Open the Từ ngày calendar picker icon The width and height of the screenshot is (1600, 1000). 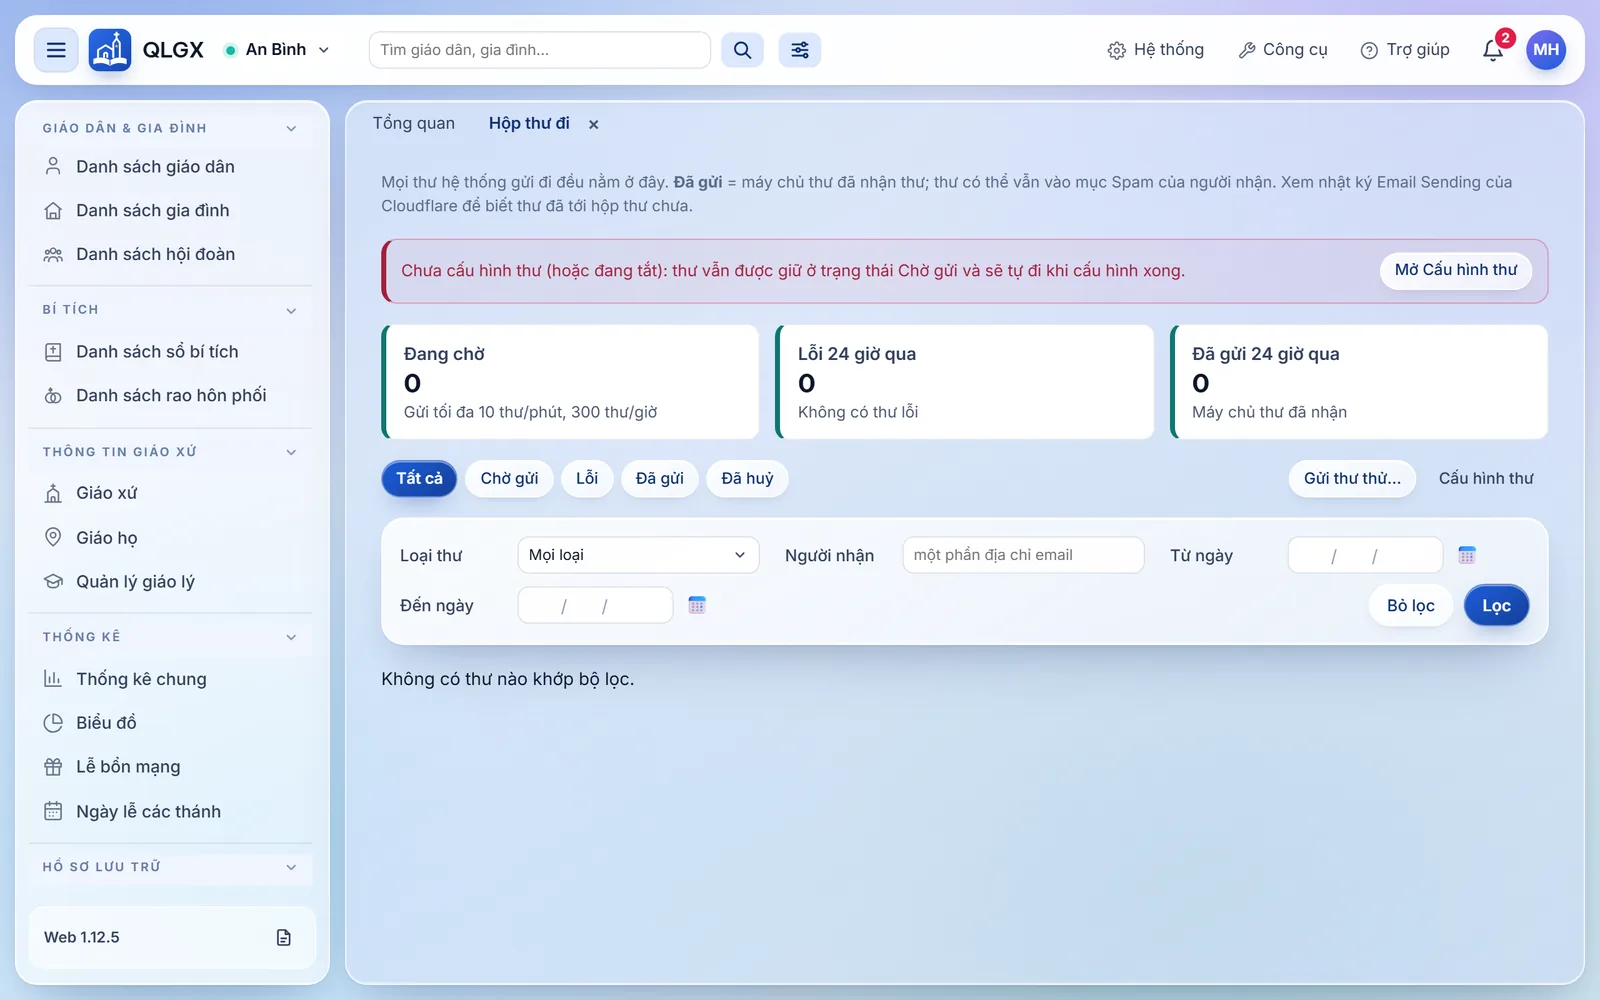pyautogui.click(x=1467, y=555)
